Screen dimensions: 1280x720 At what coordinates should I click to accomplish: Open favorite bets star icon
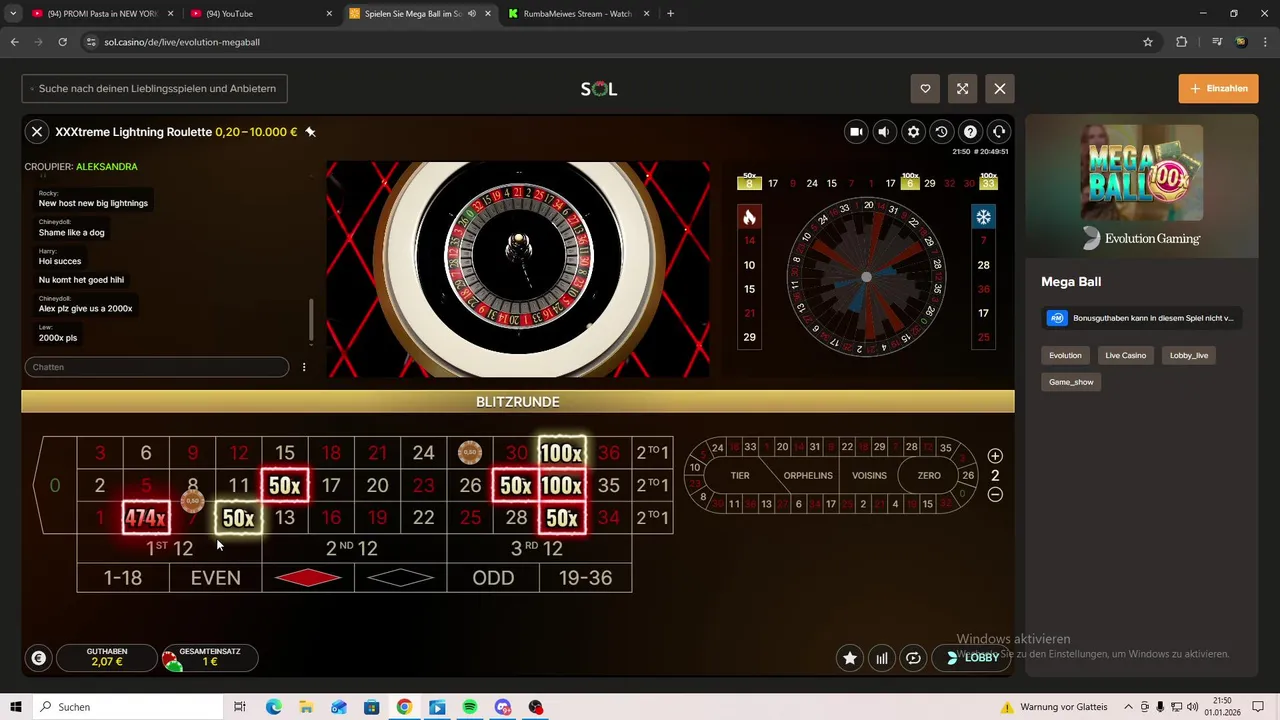(x=850, y=658)
